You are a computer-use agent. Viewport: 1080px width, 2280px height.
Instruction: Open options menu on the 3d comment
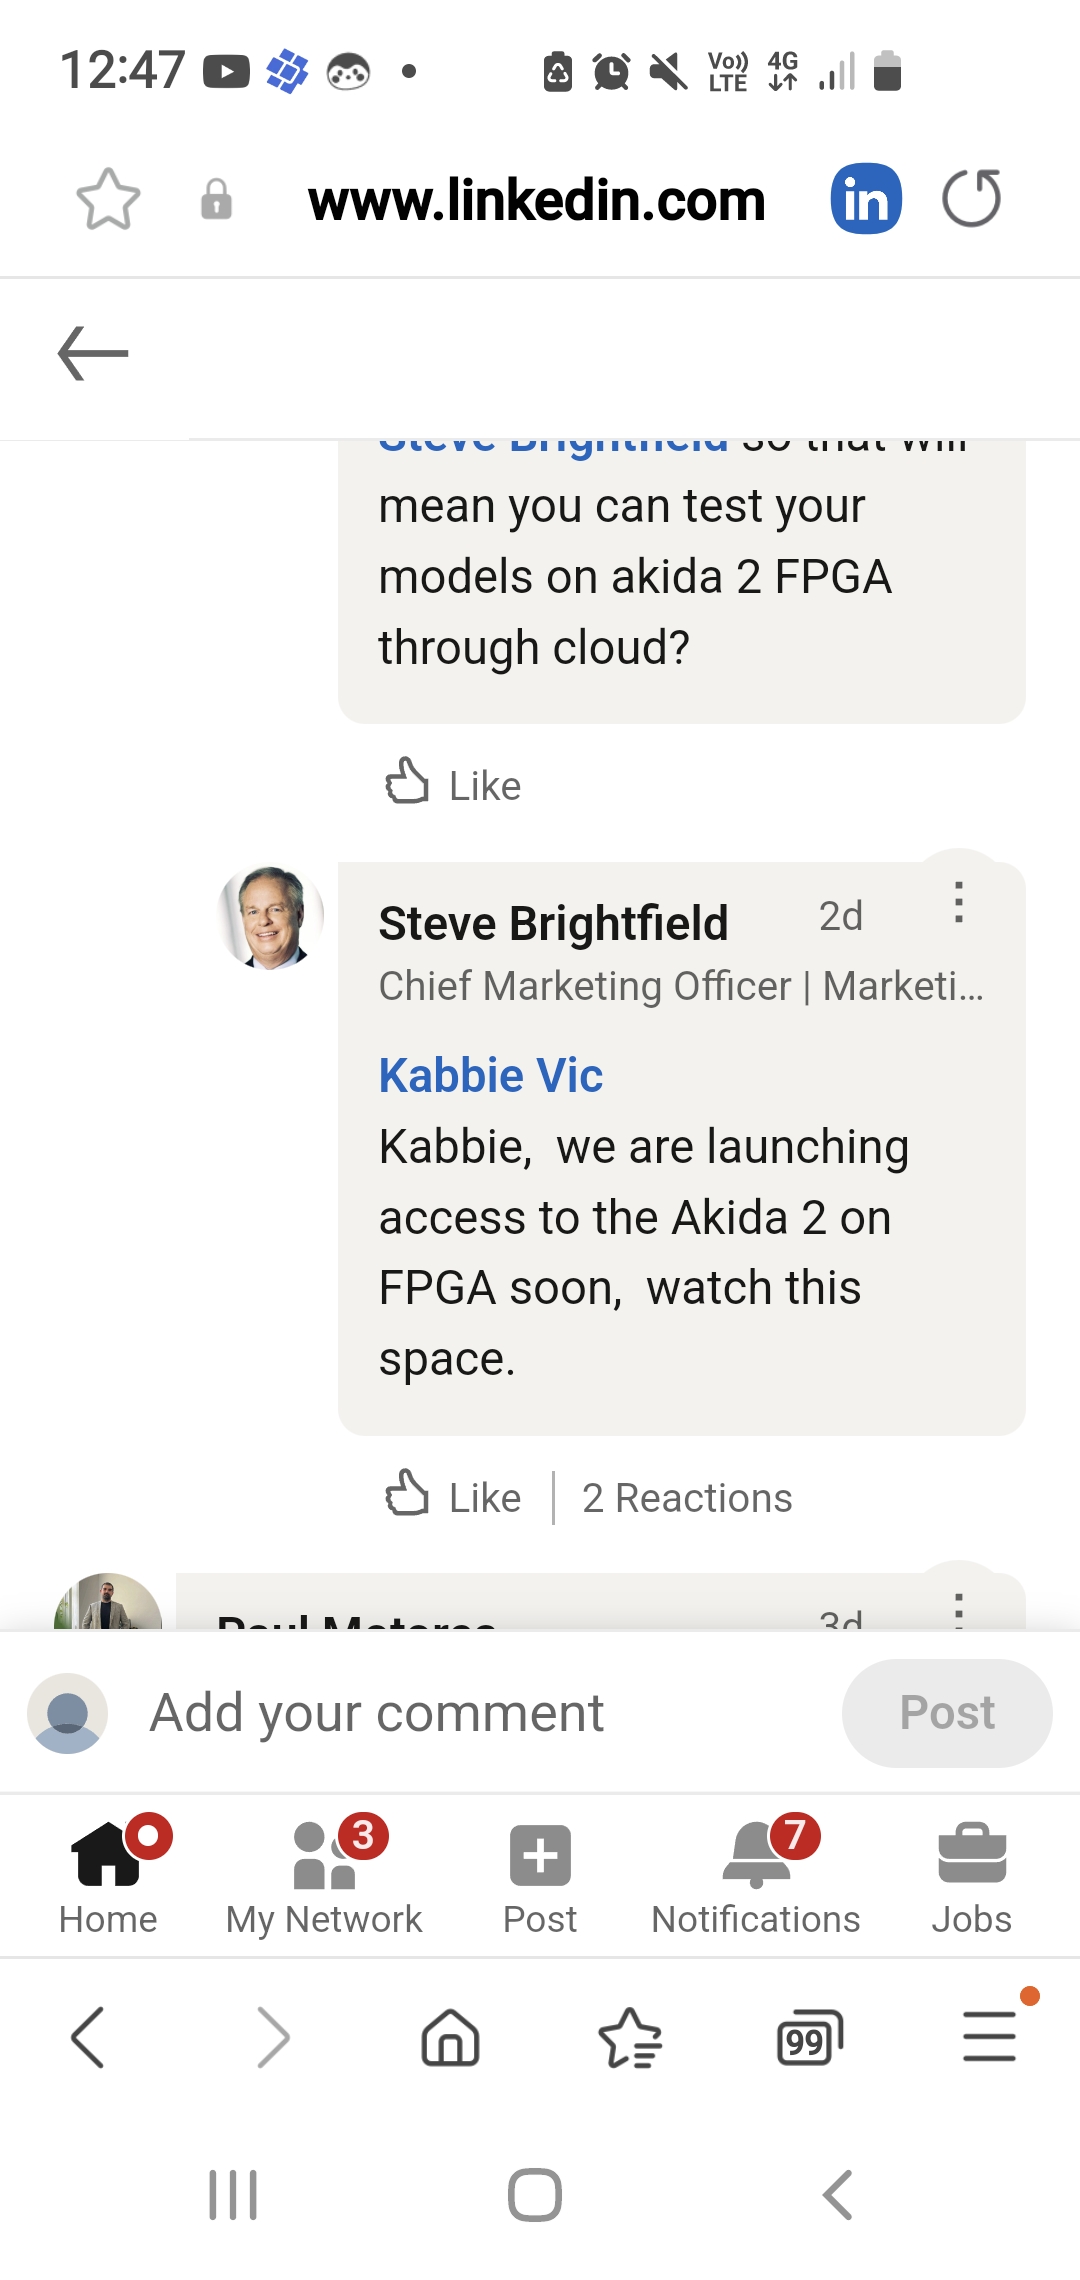click(959, 1610)
